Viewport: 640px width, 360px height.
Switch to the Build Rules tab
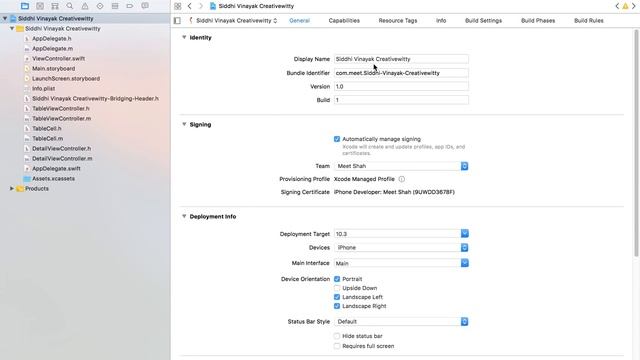589,20
